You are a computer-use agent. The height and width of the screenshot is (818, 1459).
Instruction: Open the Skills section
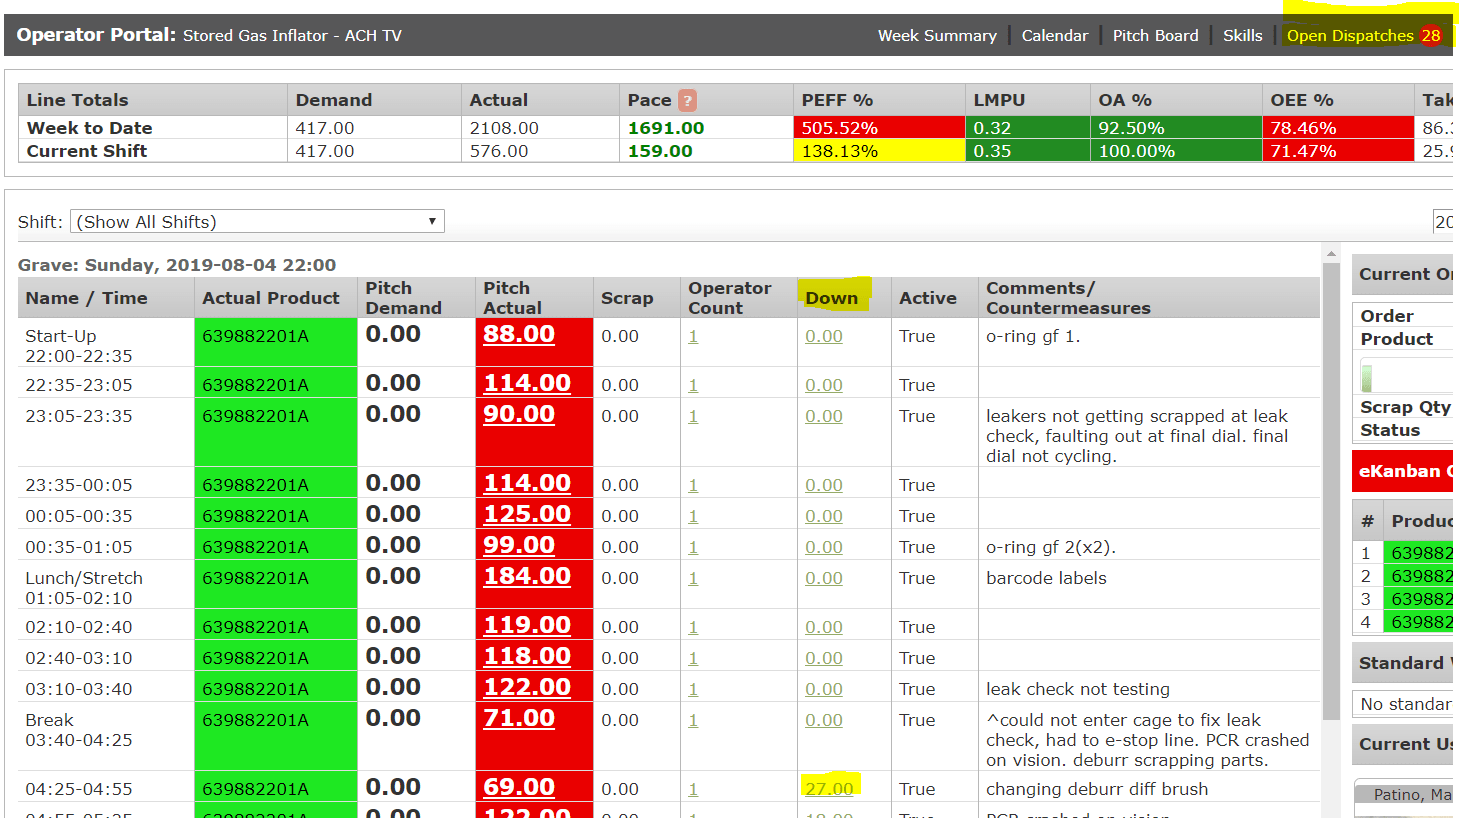pos(1243,35)
